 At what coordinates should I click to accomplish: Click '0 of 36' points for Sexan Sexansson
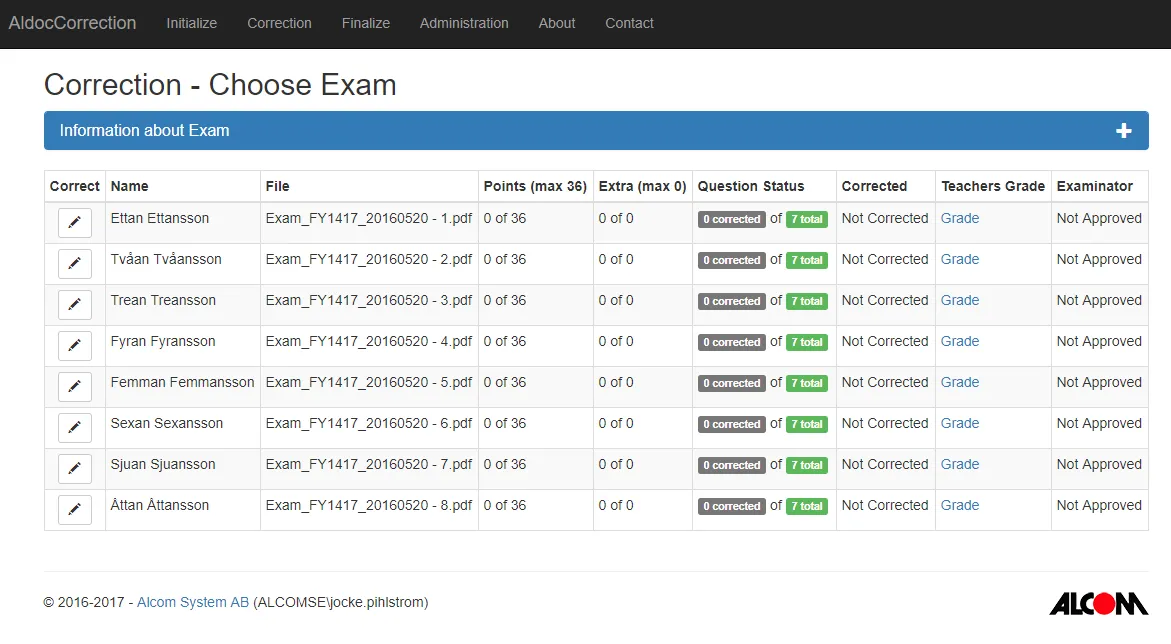pos(505,424)
